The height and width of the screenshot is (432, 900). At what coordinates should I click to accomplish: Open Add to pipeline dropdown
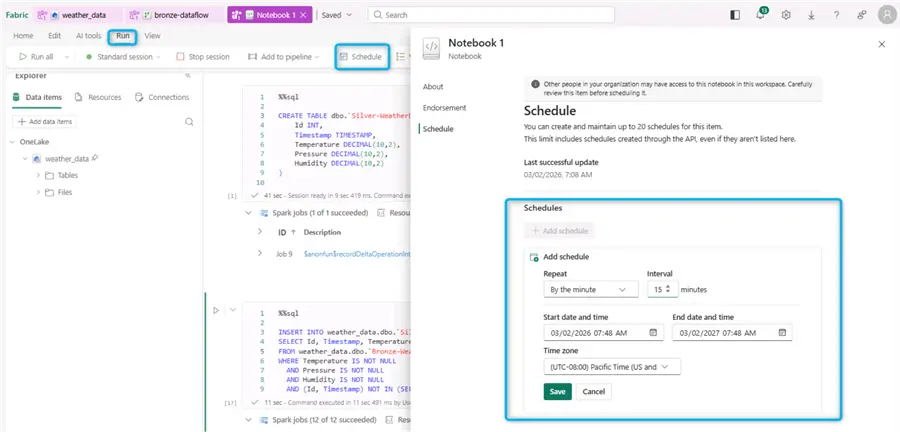click(x=284, y=57)
